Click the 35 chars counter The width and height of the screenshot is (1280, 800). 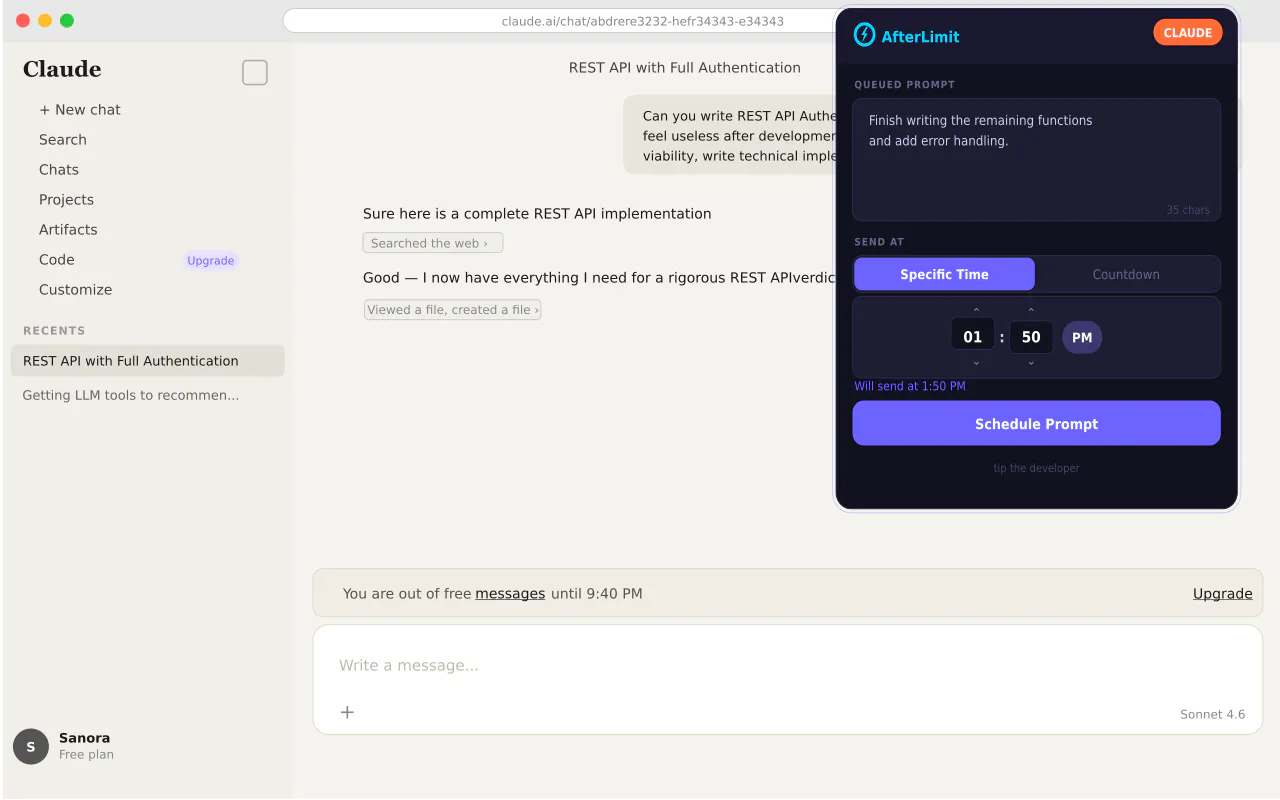coord(1188,210)
